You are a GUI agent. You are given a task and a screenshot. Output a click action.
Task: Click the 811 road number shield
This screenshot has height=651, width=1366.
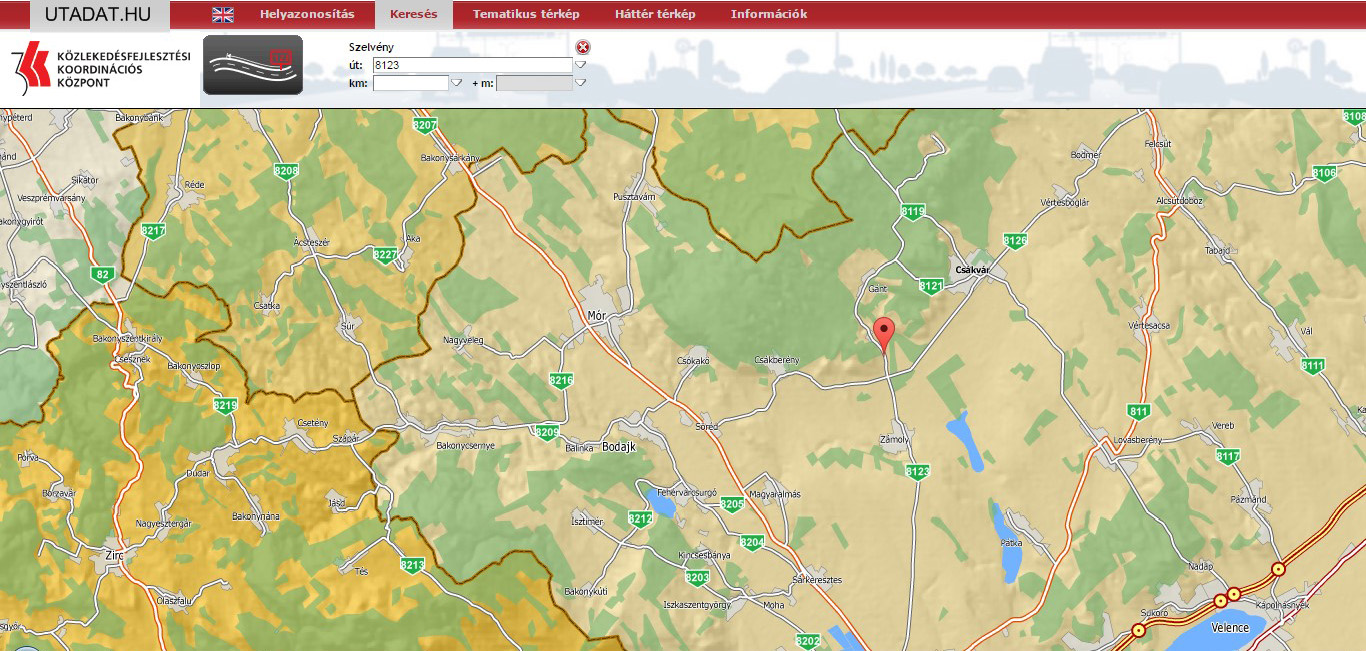[1138, 411]
